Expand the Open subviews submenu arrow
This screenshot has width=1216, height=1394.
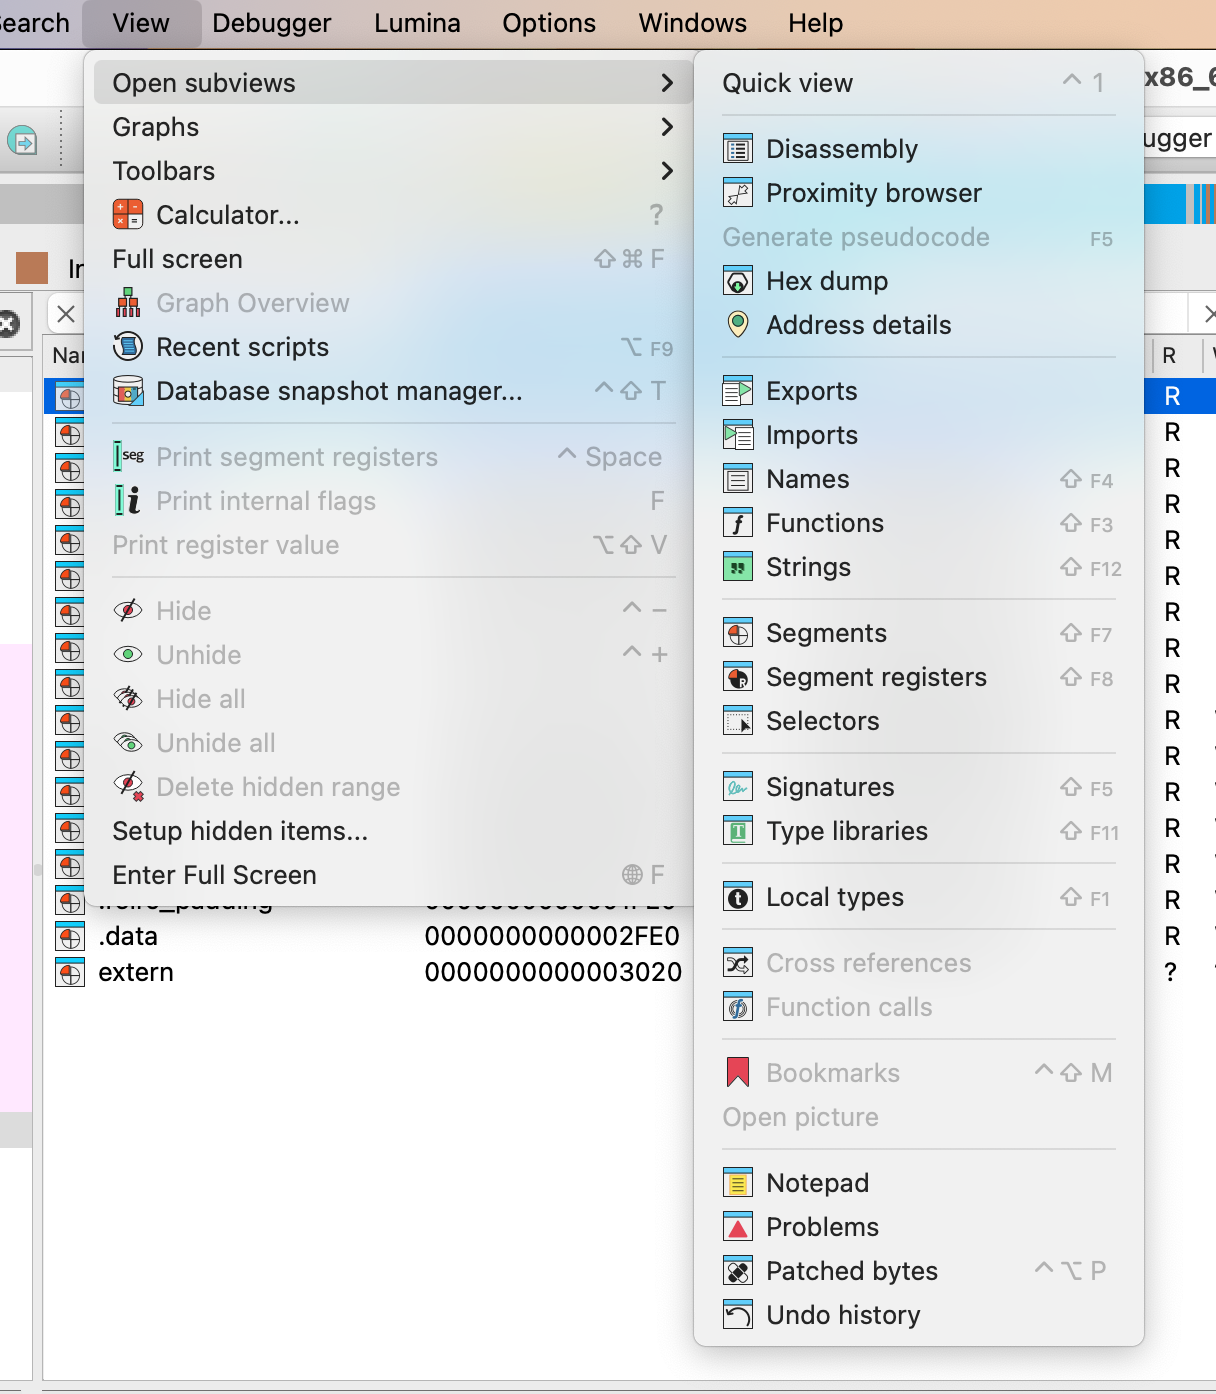pos(667,83)
